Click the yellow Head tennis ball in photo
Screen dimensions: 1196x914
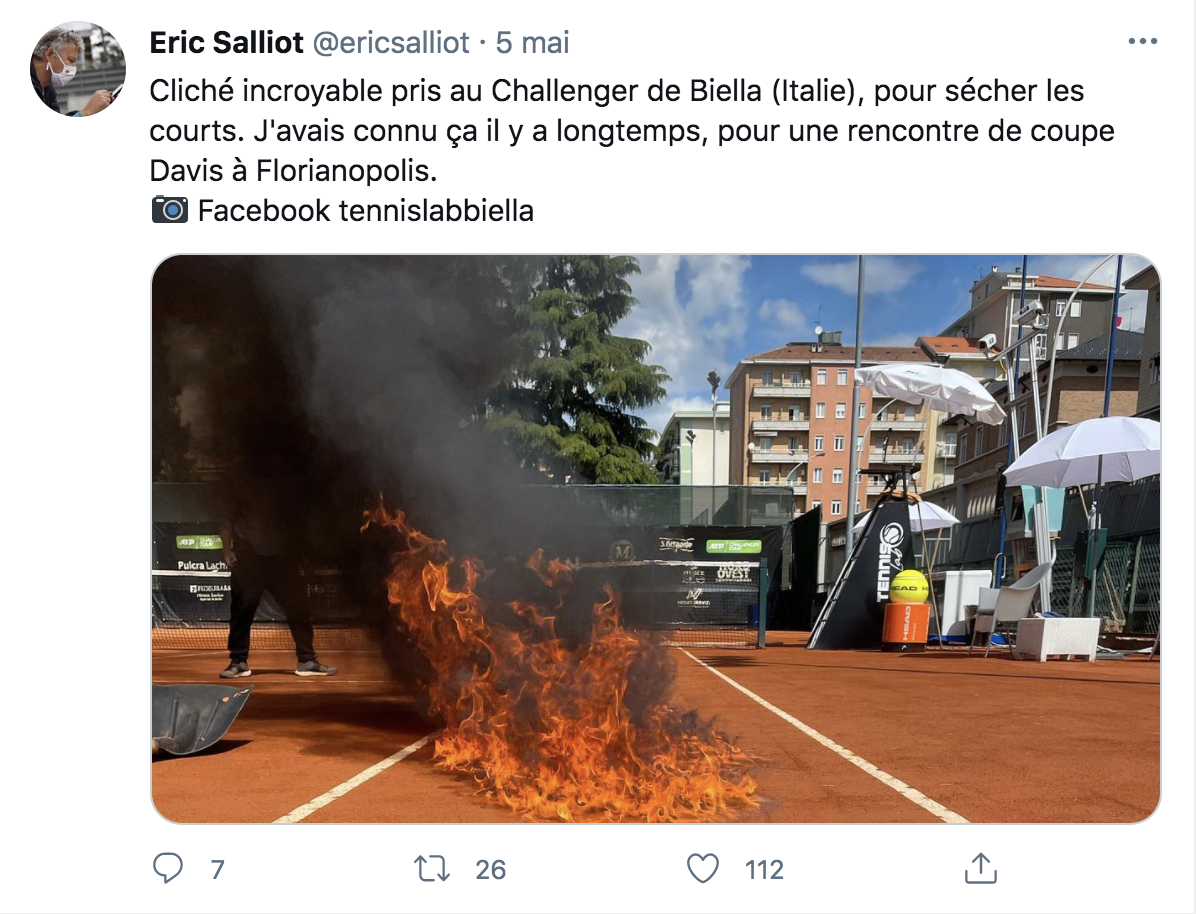908,587
